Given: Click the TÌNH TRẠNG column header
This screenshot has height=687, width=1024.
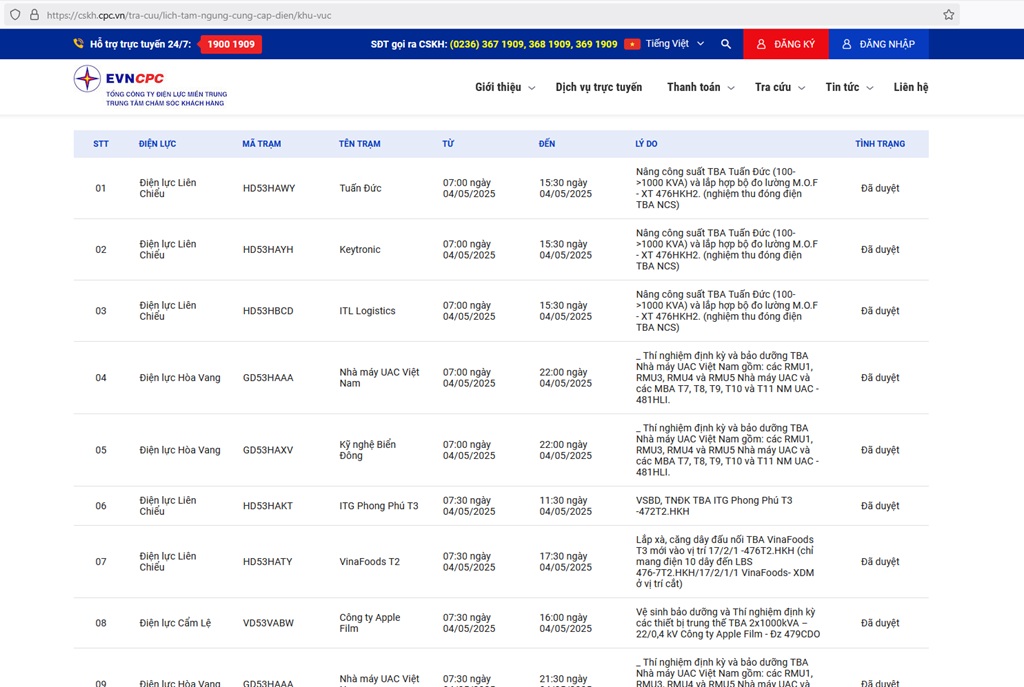Looking at the screenshot, I should pyautogui.click(x=880, y=144).
